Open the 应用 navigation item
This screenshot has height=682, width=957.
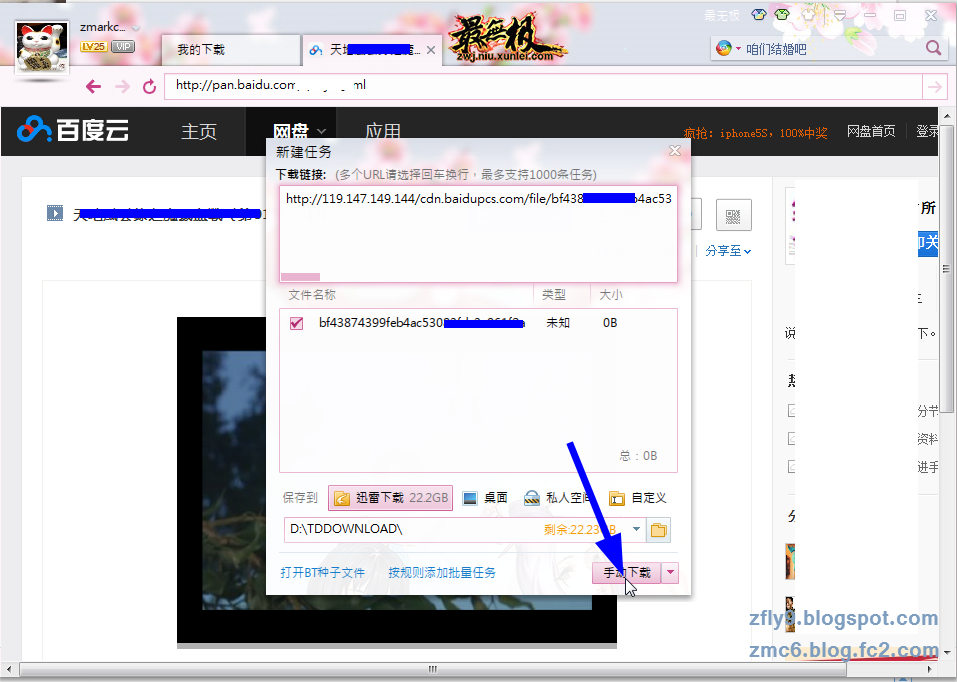pyautogui.click(x=383, y=131)
